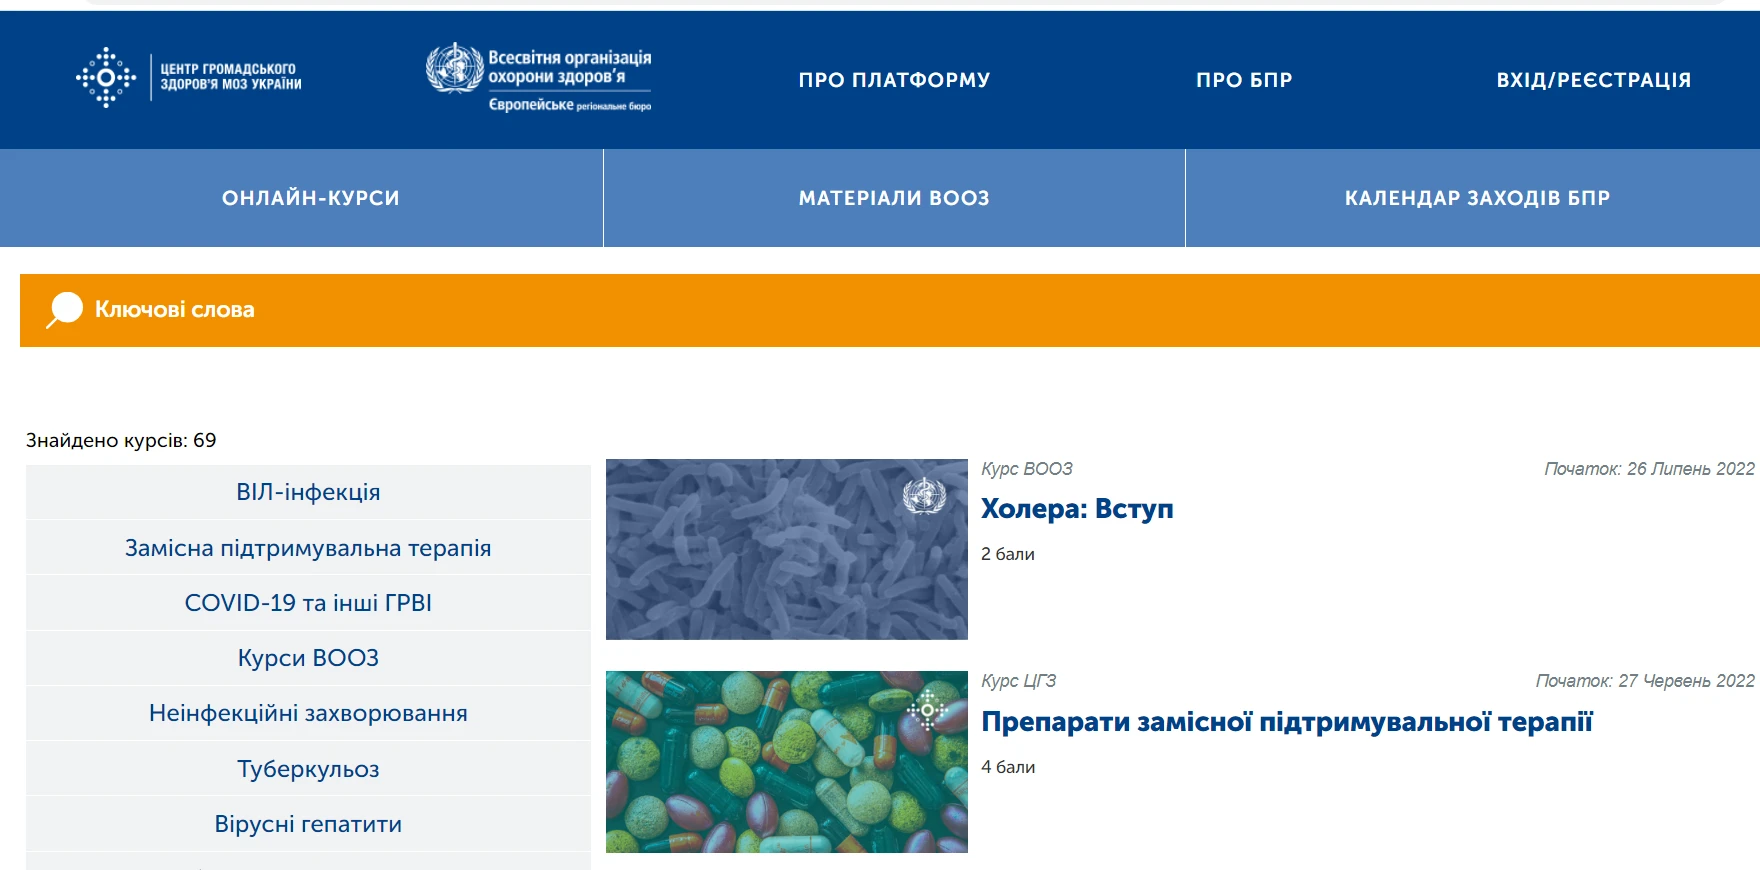The image size is (1760, 870).
Task: Choose the Вірусні гепатити category
Action: pyautogui.click(x=308, y=824)
